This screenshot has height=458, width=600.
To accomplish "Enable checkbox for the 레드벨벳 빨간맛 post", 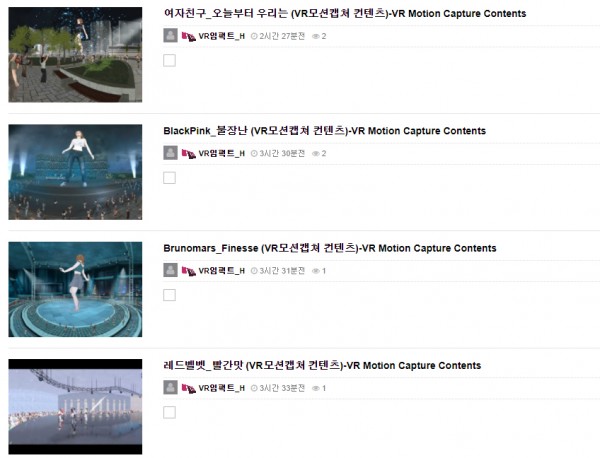I will (x=170, y=412).
